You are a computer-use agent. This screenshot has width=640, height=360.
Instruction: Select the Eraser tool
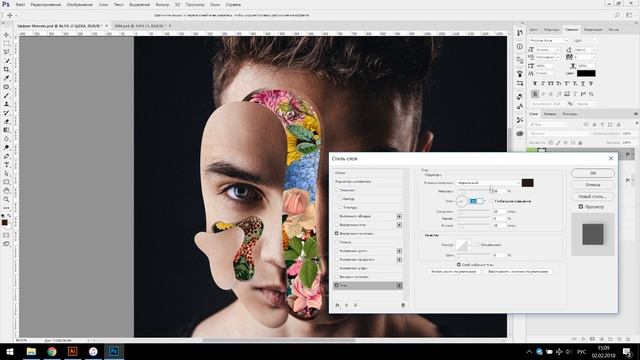pos(7,121)
